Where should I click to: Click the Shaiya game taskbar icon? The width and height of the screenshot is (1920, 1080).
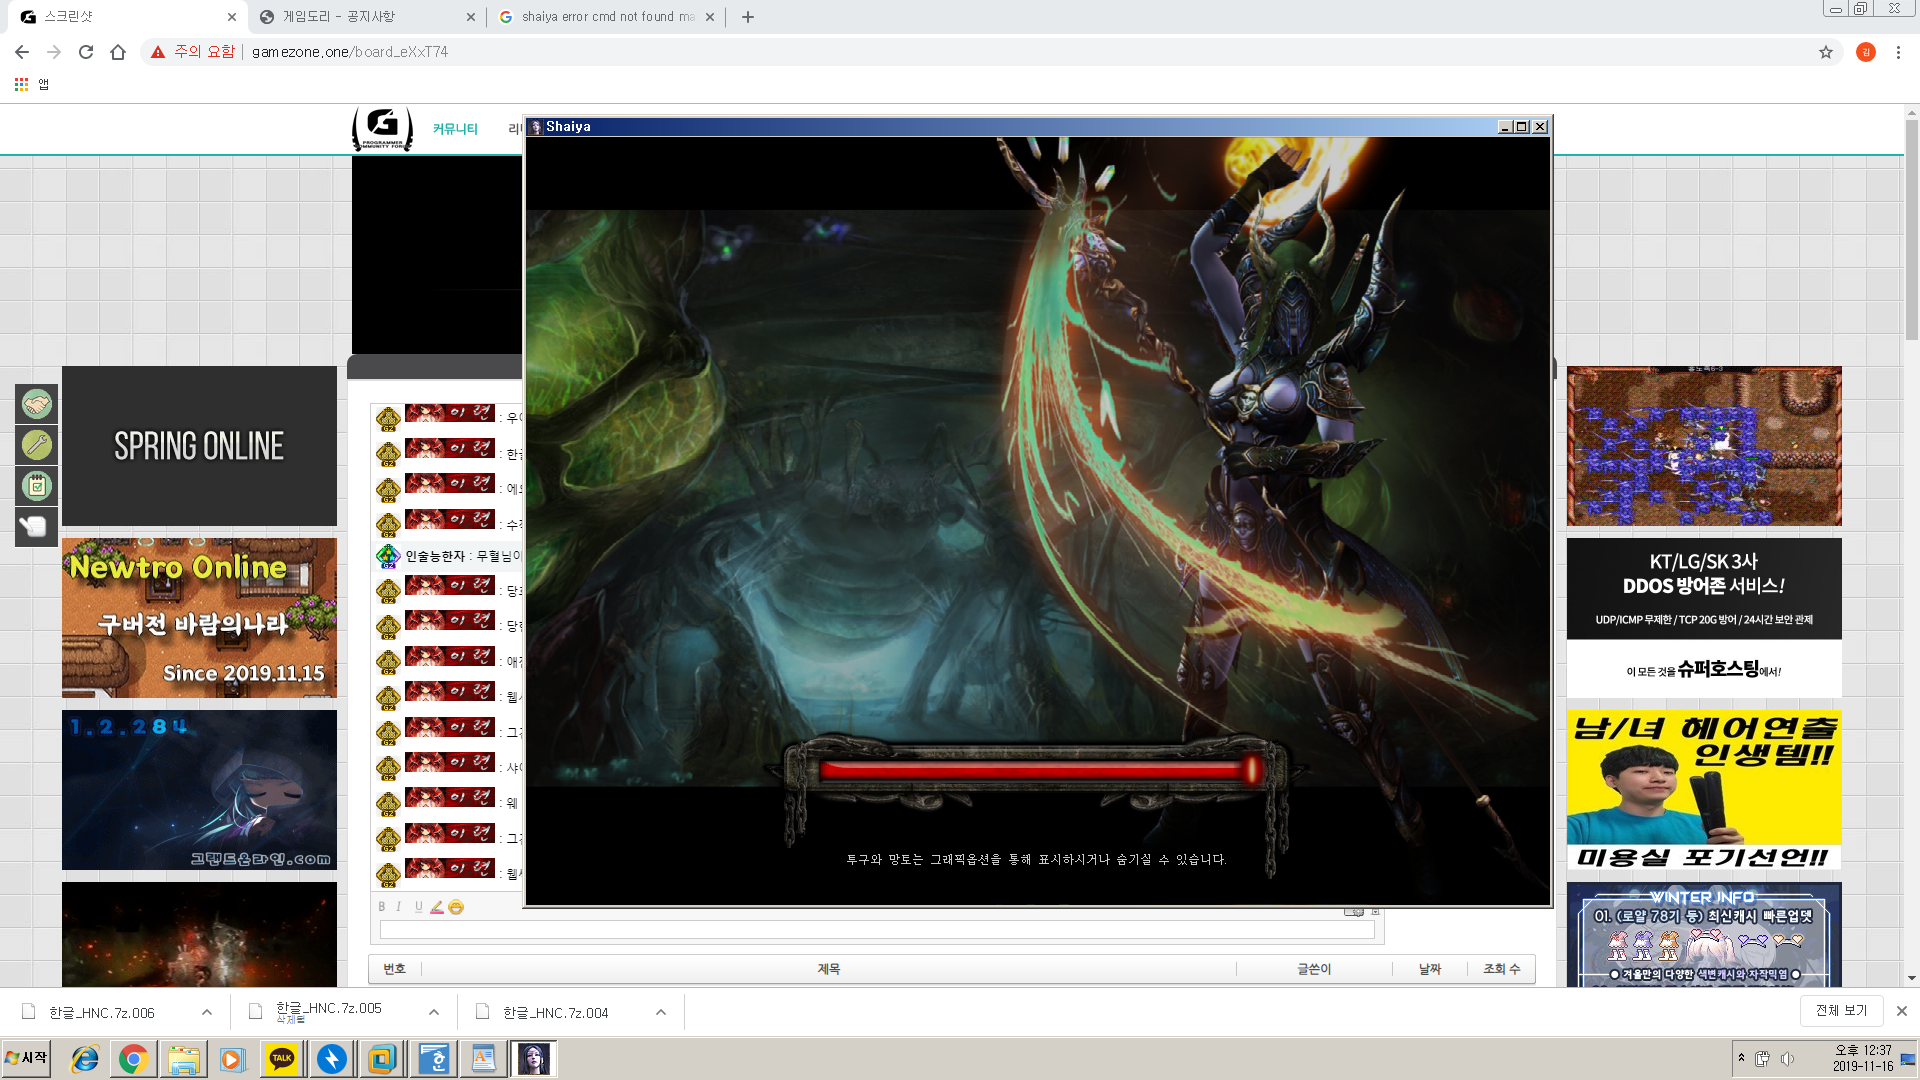pyautogui.click(x=533, y=1058)
